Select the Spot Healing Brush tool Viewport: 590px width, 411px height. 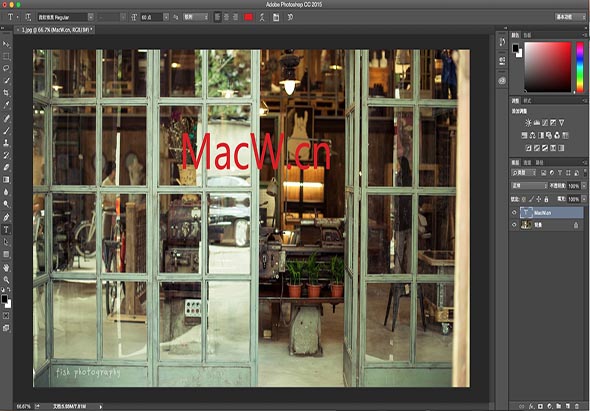(x=6, y=119)
